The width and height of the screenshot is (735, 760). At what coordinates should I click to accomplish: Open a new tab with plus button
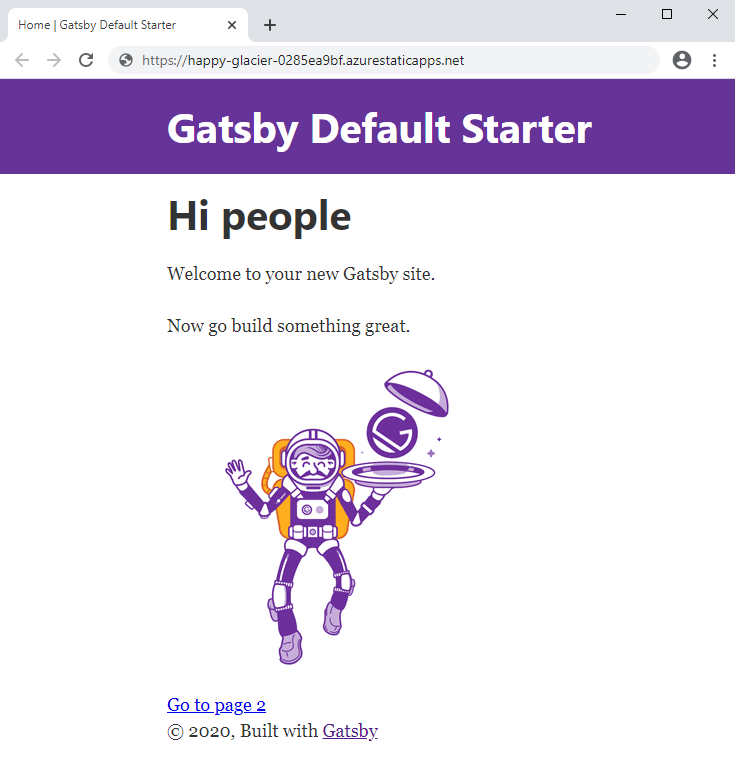pyautogui.click(x=270, y=25)
